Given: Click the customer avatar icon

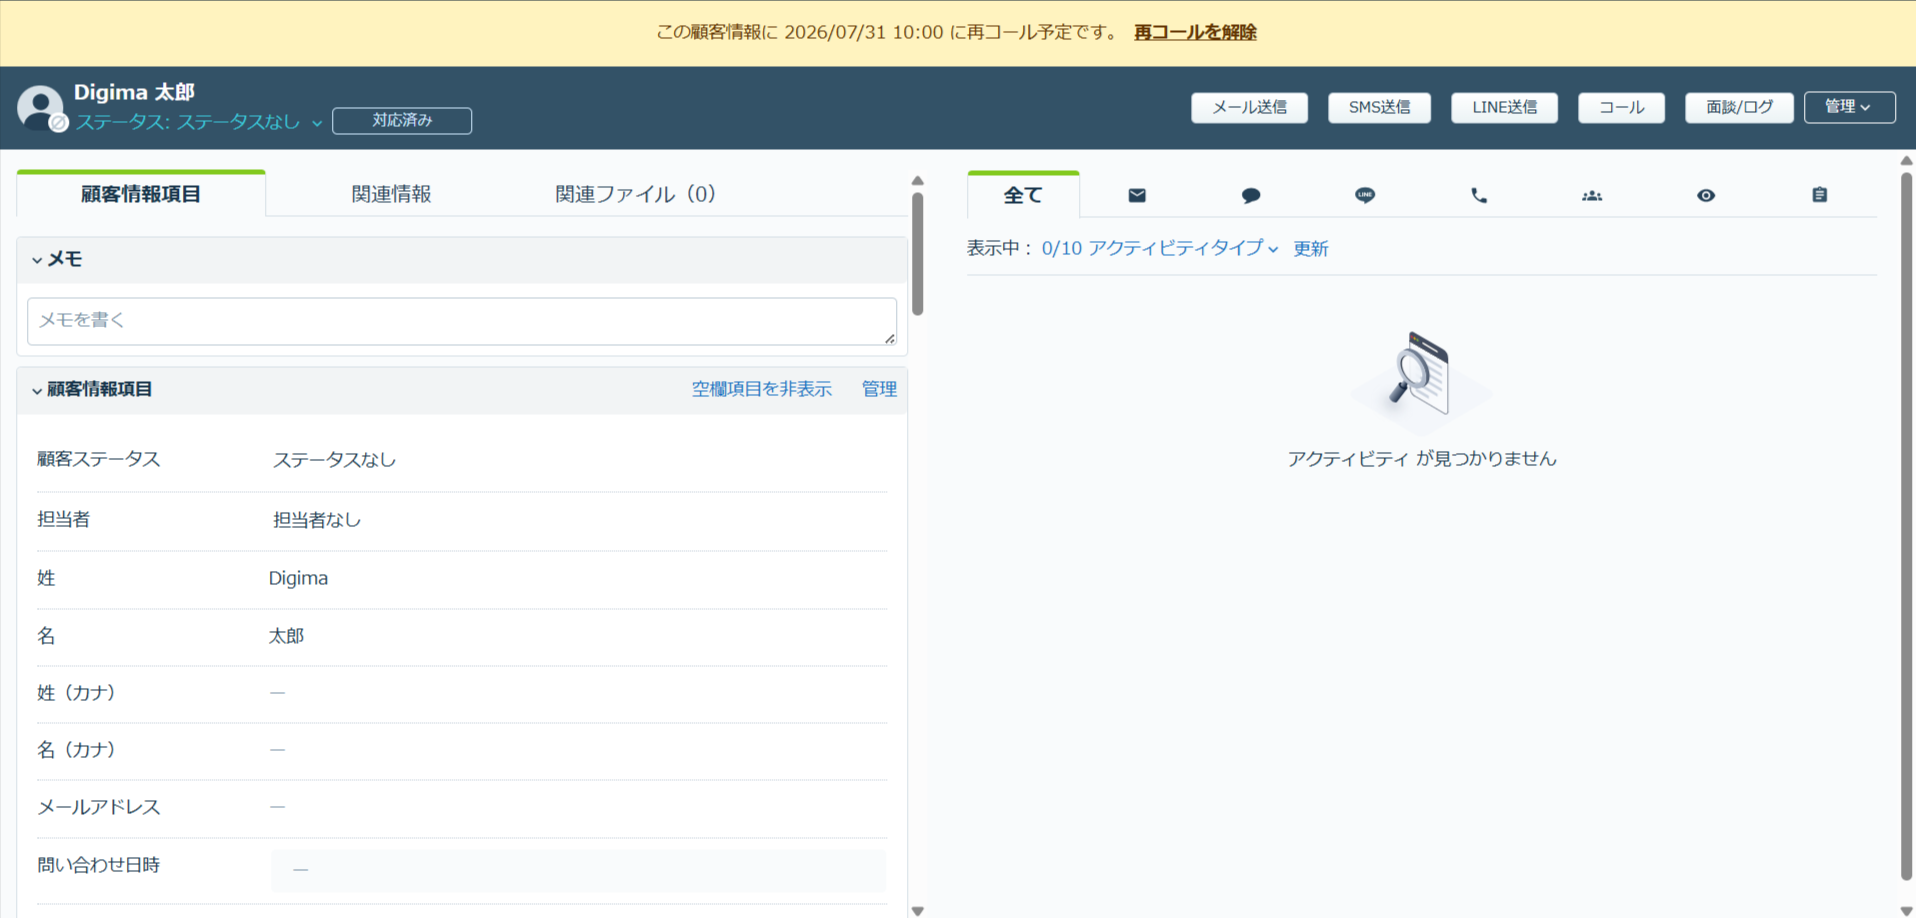Looking at the screenshot, I should tap(40, 107).
